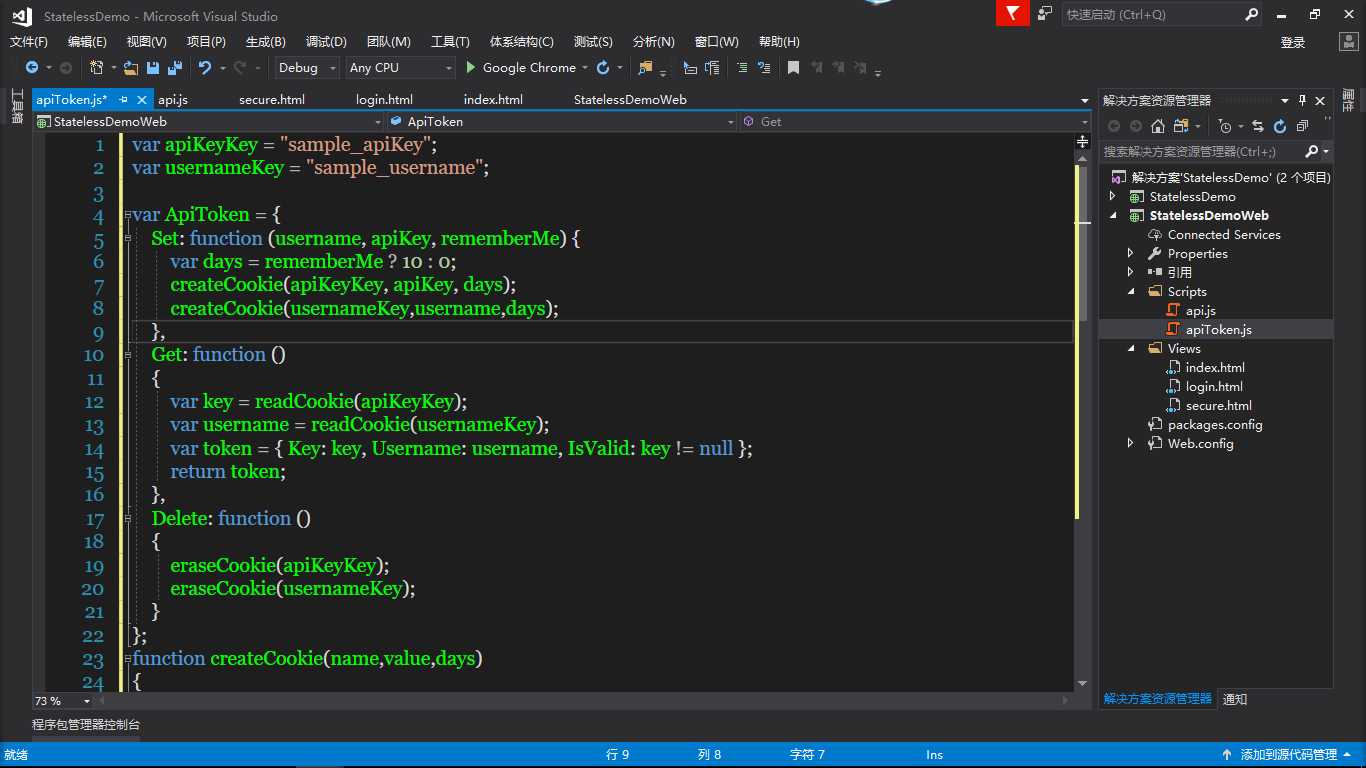Viewport: 1366px width, 768px height.
Task: Open the 工具箱 side panel tab
Action: [17, 106]
